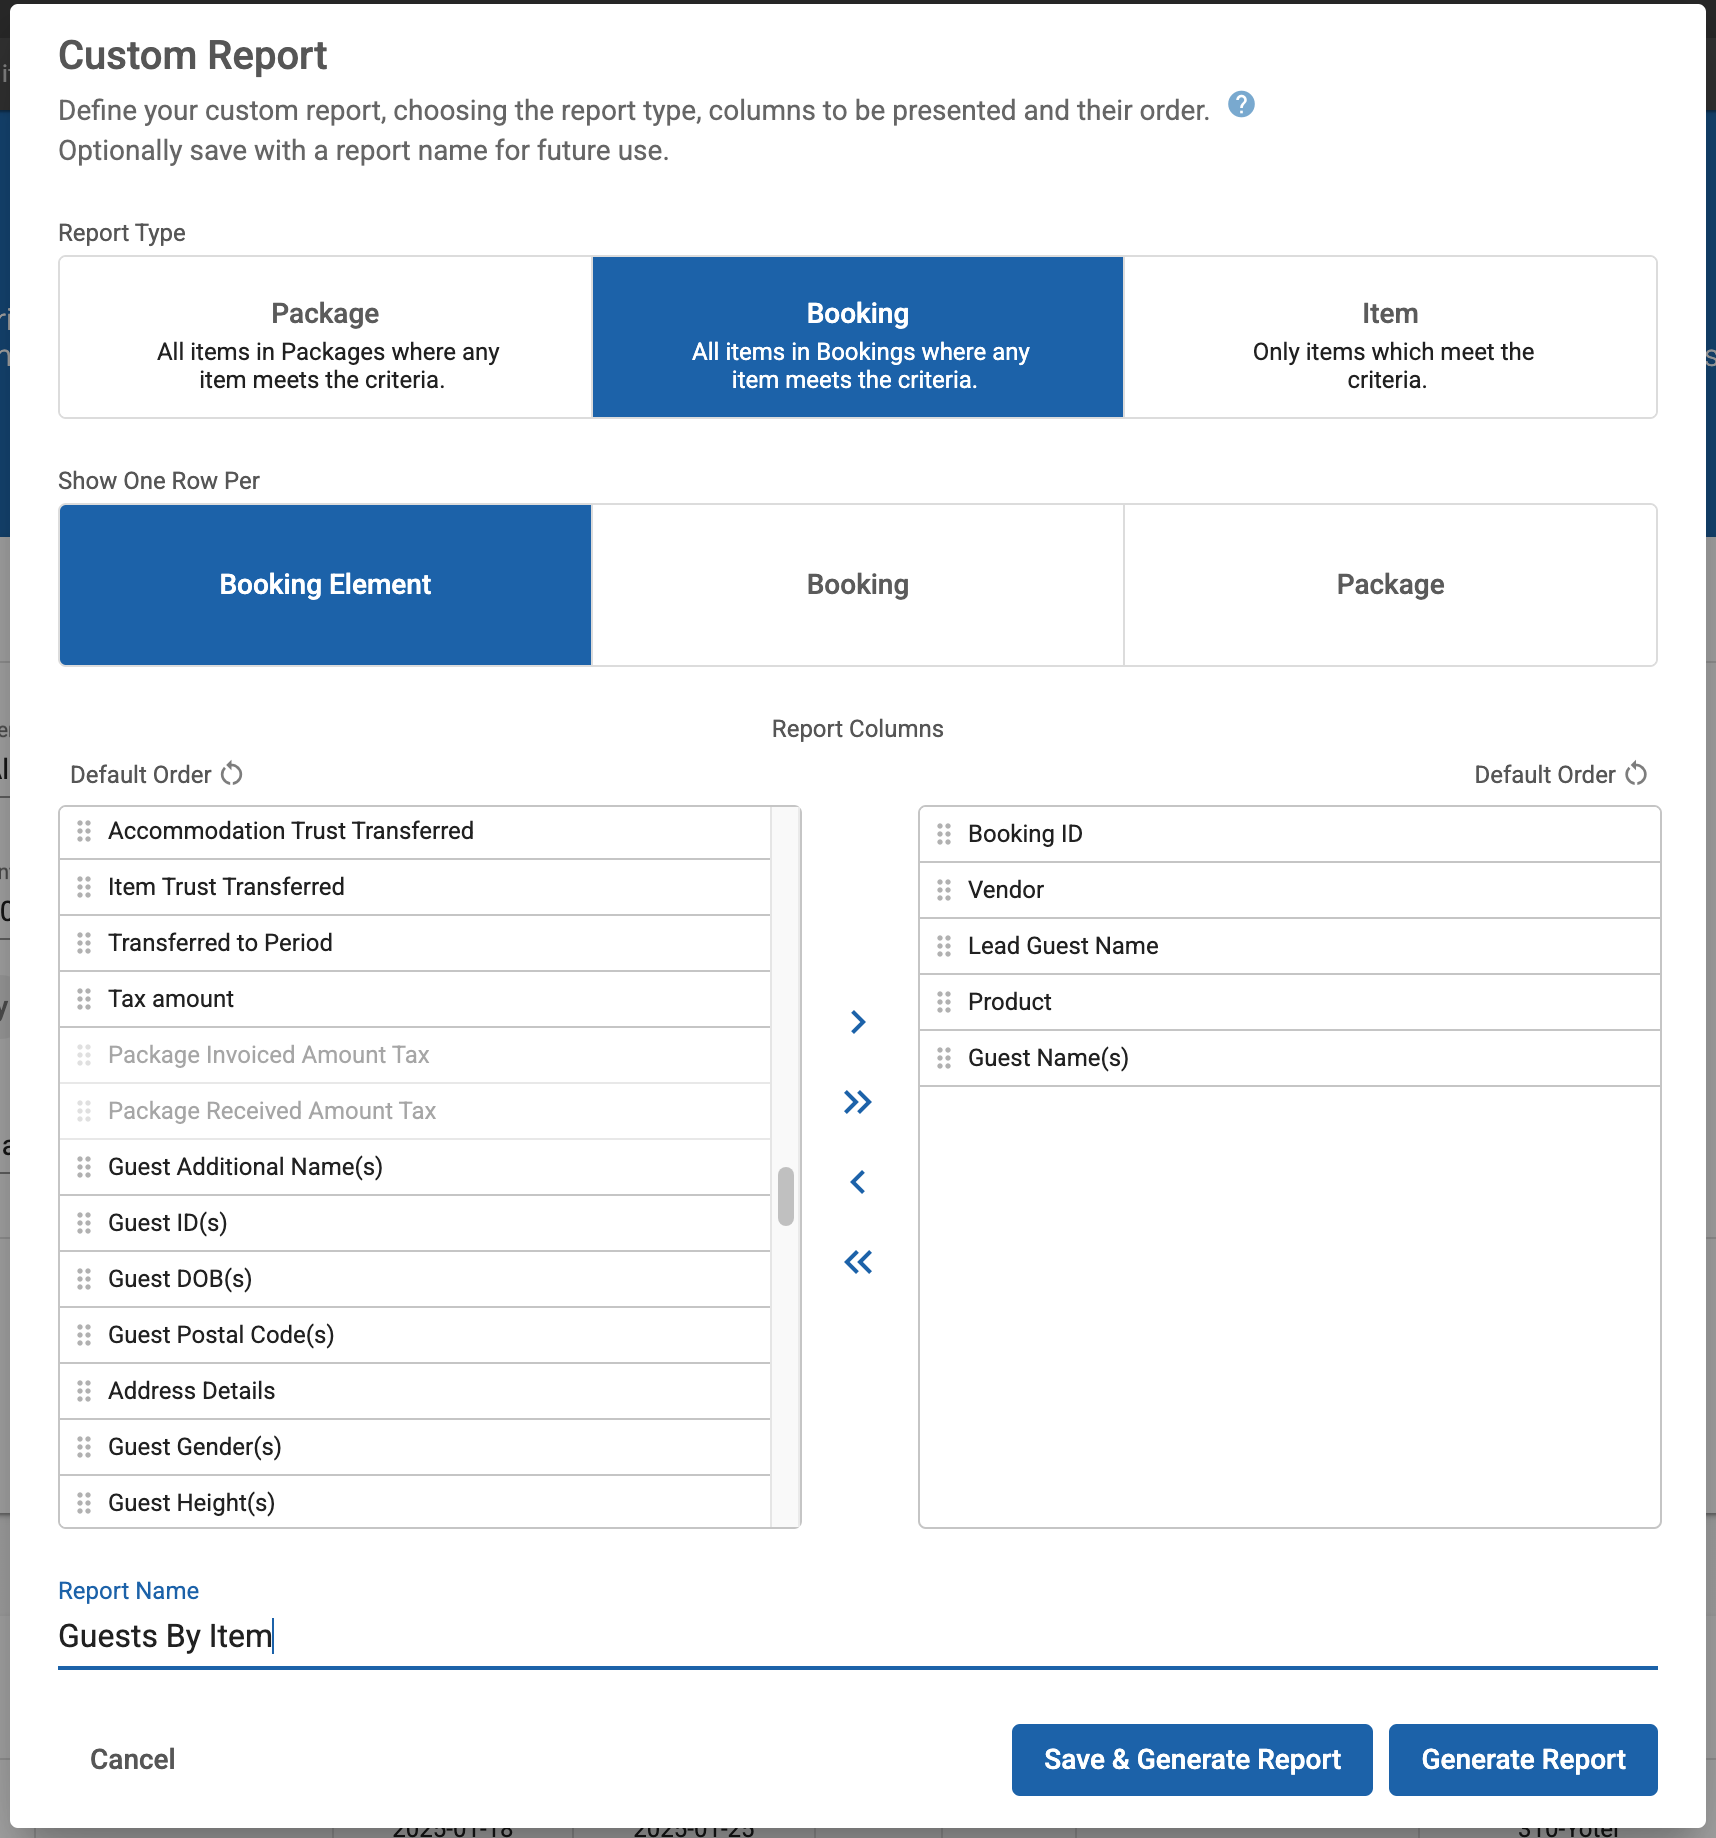Click the available columns list scrollbar thumb
The height and width of the screenshot is (1838, 1716).
point(786,1196)
